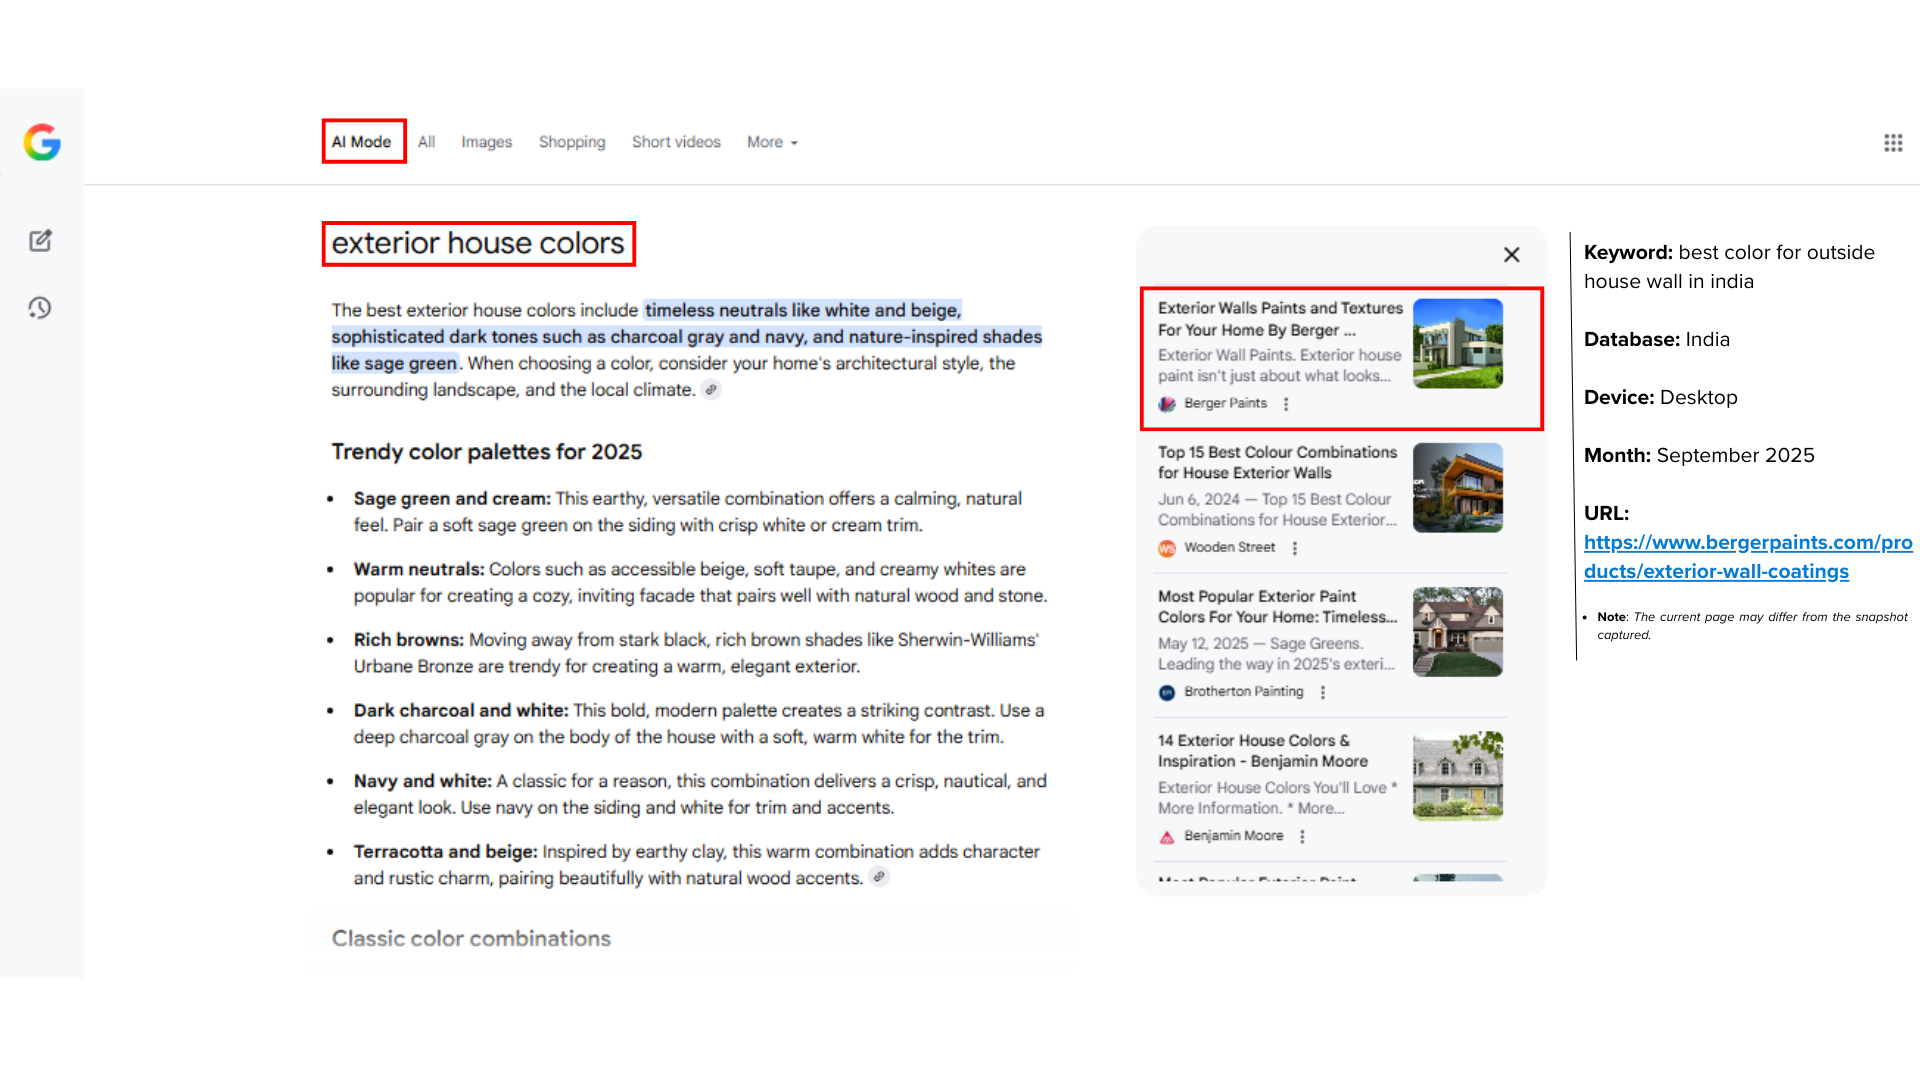
Task: Open options menu for Berger Paints result
Action: click(x=1286, y=404)
